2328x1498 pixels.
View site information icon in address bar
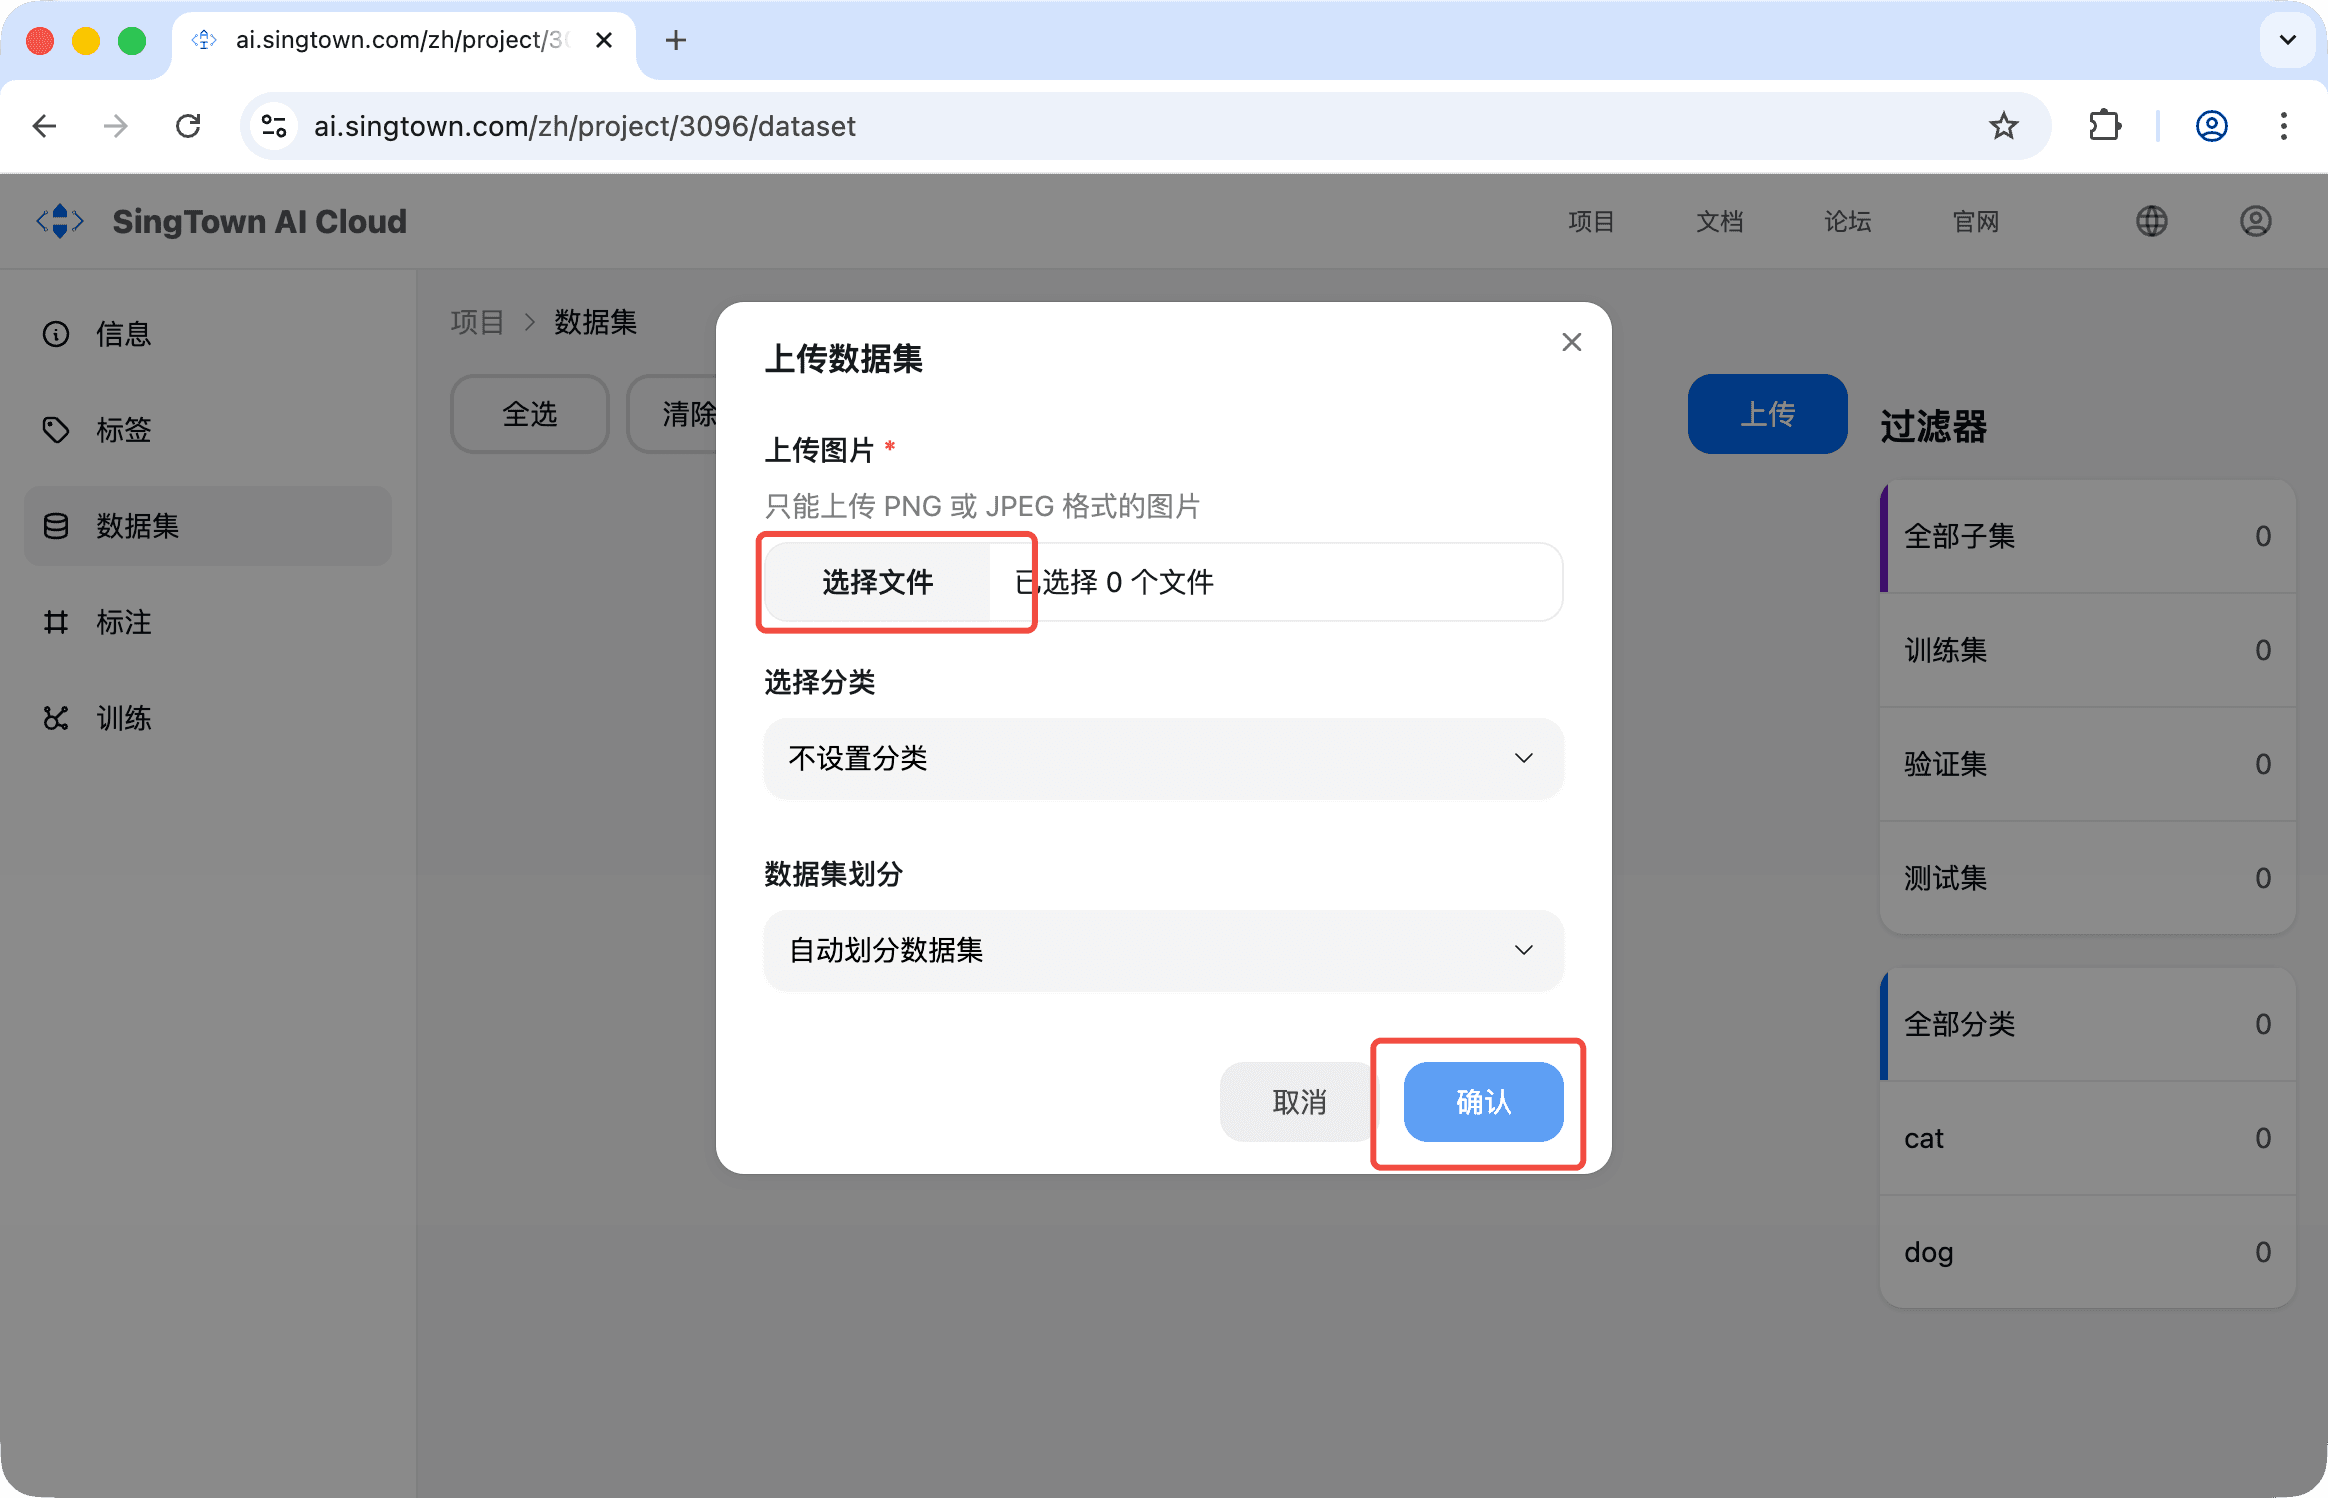coord(273,126)
